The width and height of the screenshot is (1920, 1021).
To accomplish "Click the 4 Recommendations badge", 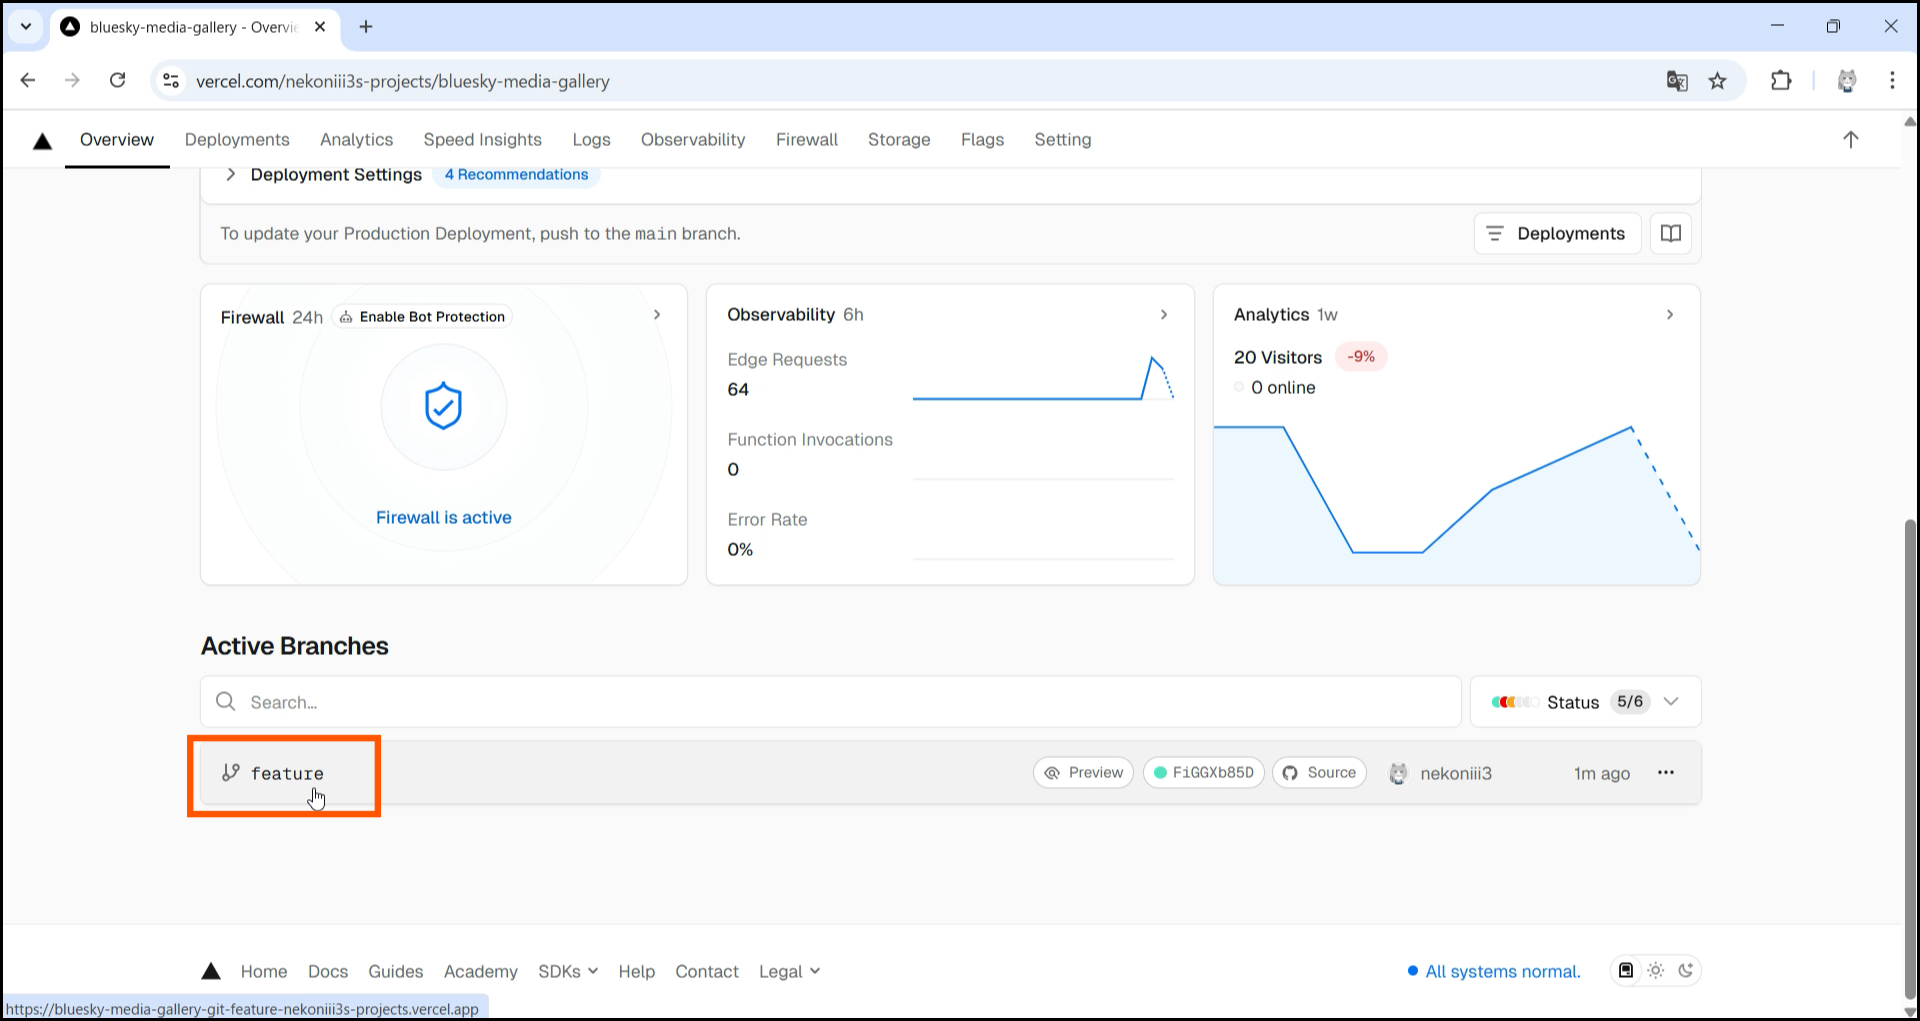I will pyautogui.click(x=516, y=174).
